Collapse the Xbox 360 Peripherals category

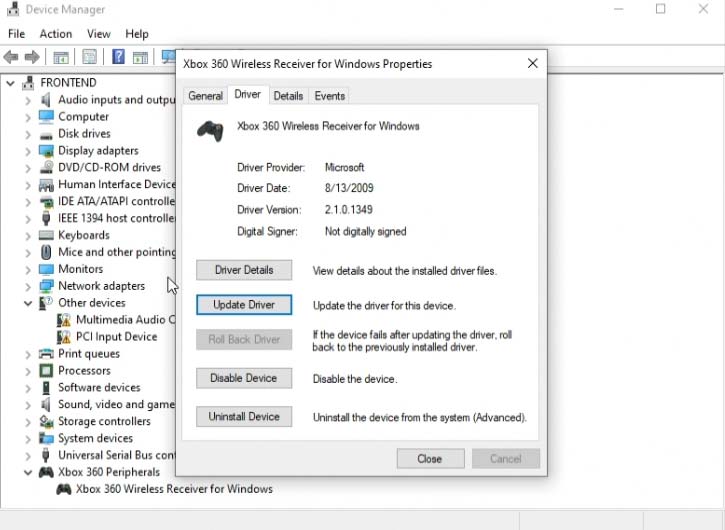(x=28, y=473)
